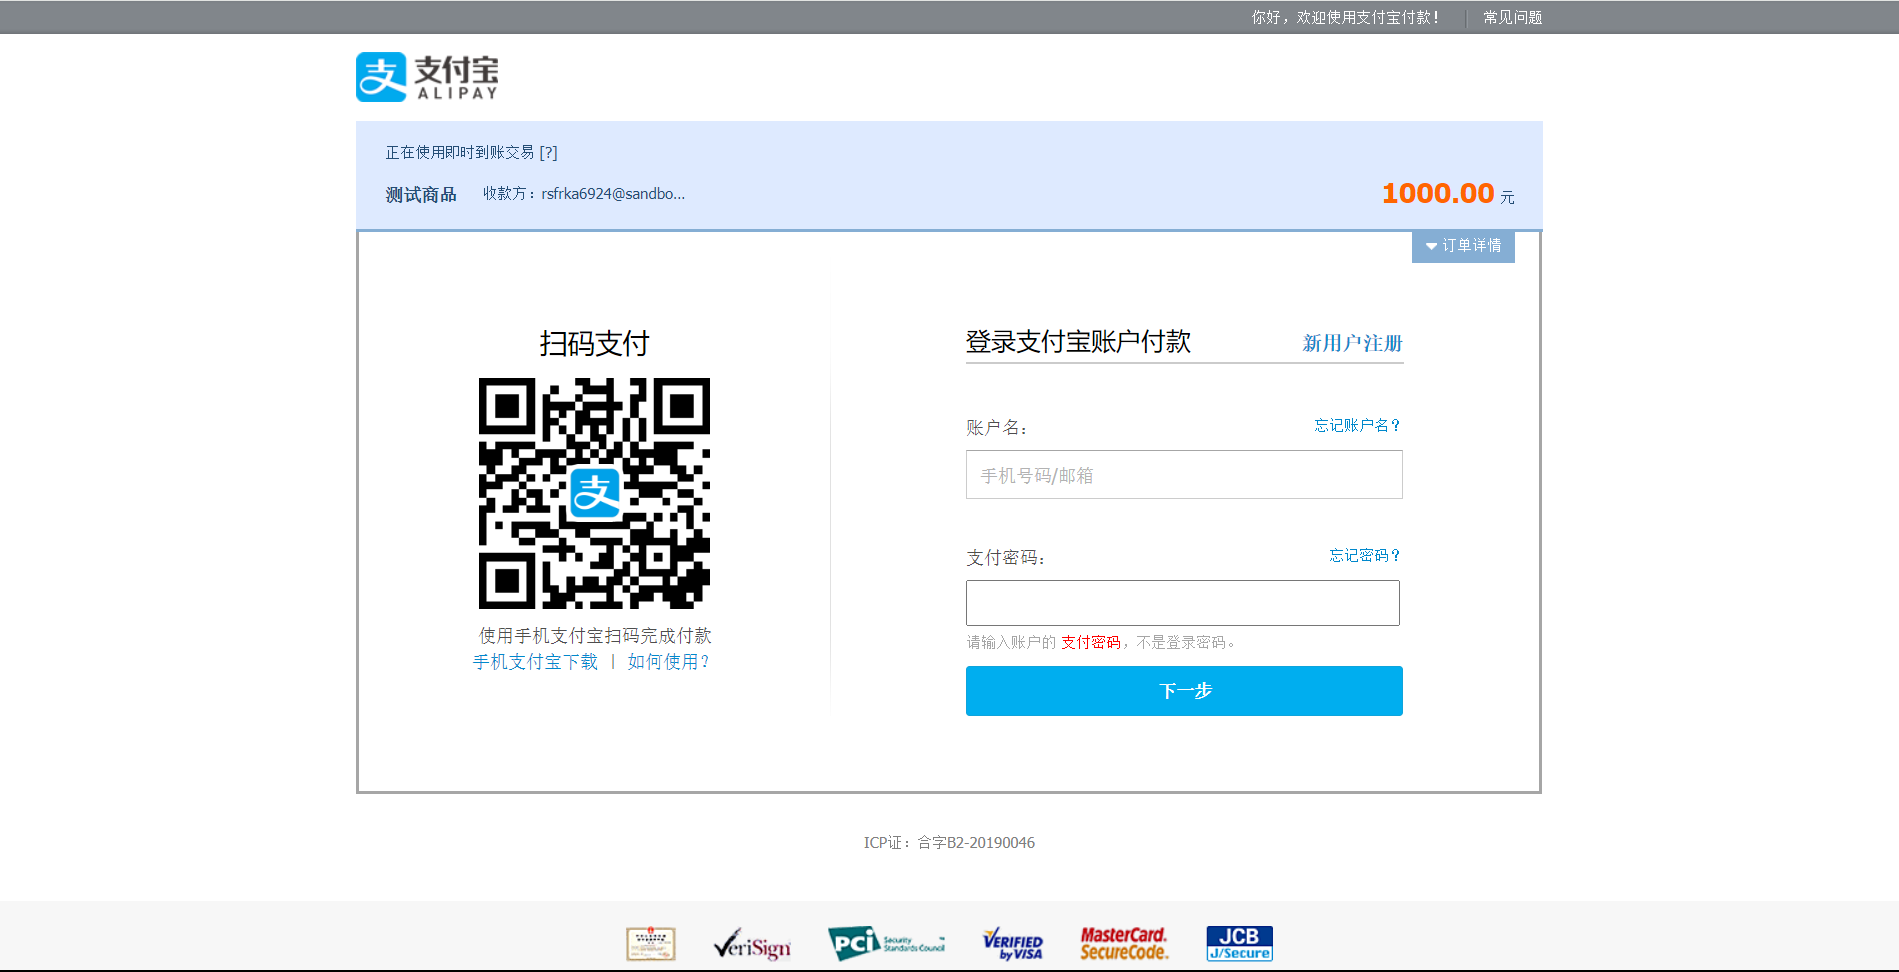Screen dimensions: 1899x972
Task: Click the Alipay icon inside the QR code
Action: pyautogui.click(x=594, y=494)
